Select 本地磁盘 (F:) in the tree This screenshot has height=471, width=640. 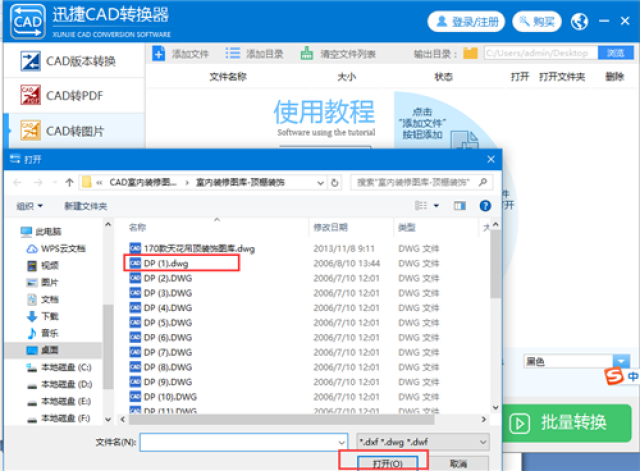pos(59,418)
